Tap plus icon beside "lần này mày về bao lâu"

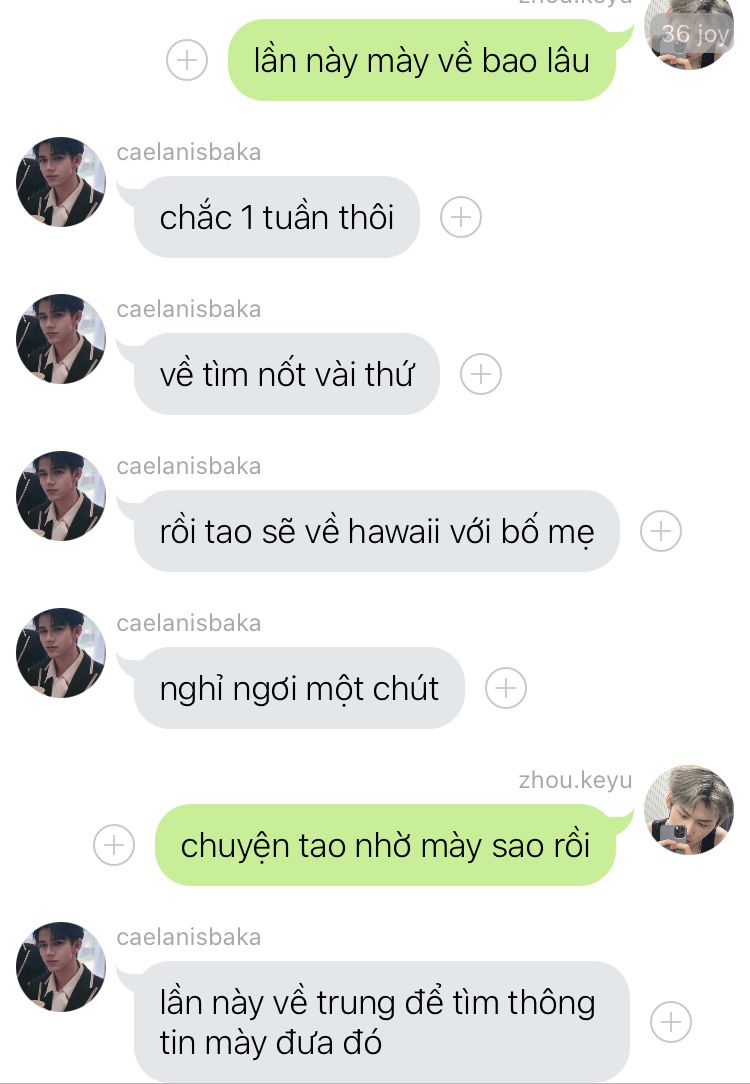tap(187, 60)
